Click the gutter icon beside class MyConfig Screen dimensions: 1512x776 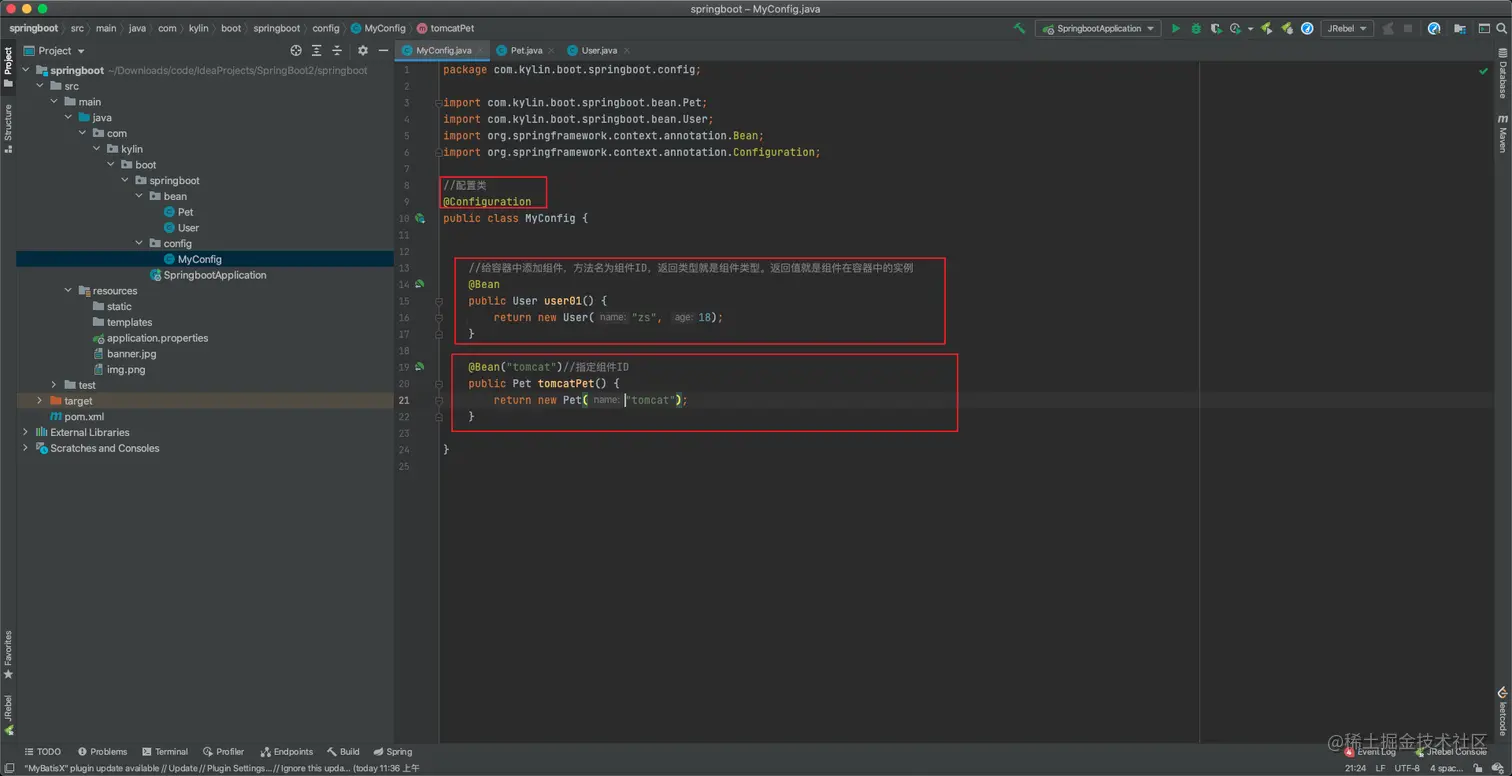tap(420, 218)
